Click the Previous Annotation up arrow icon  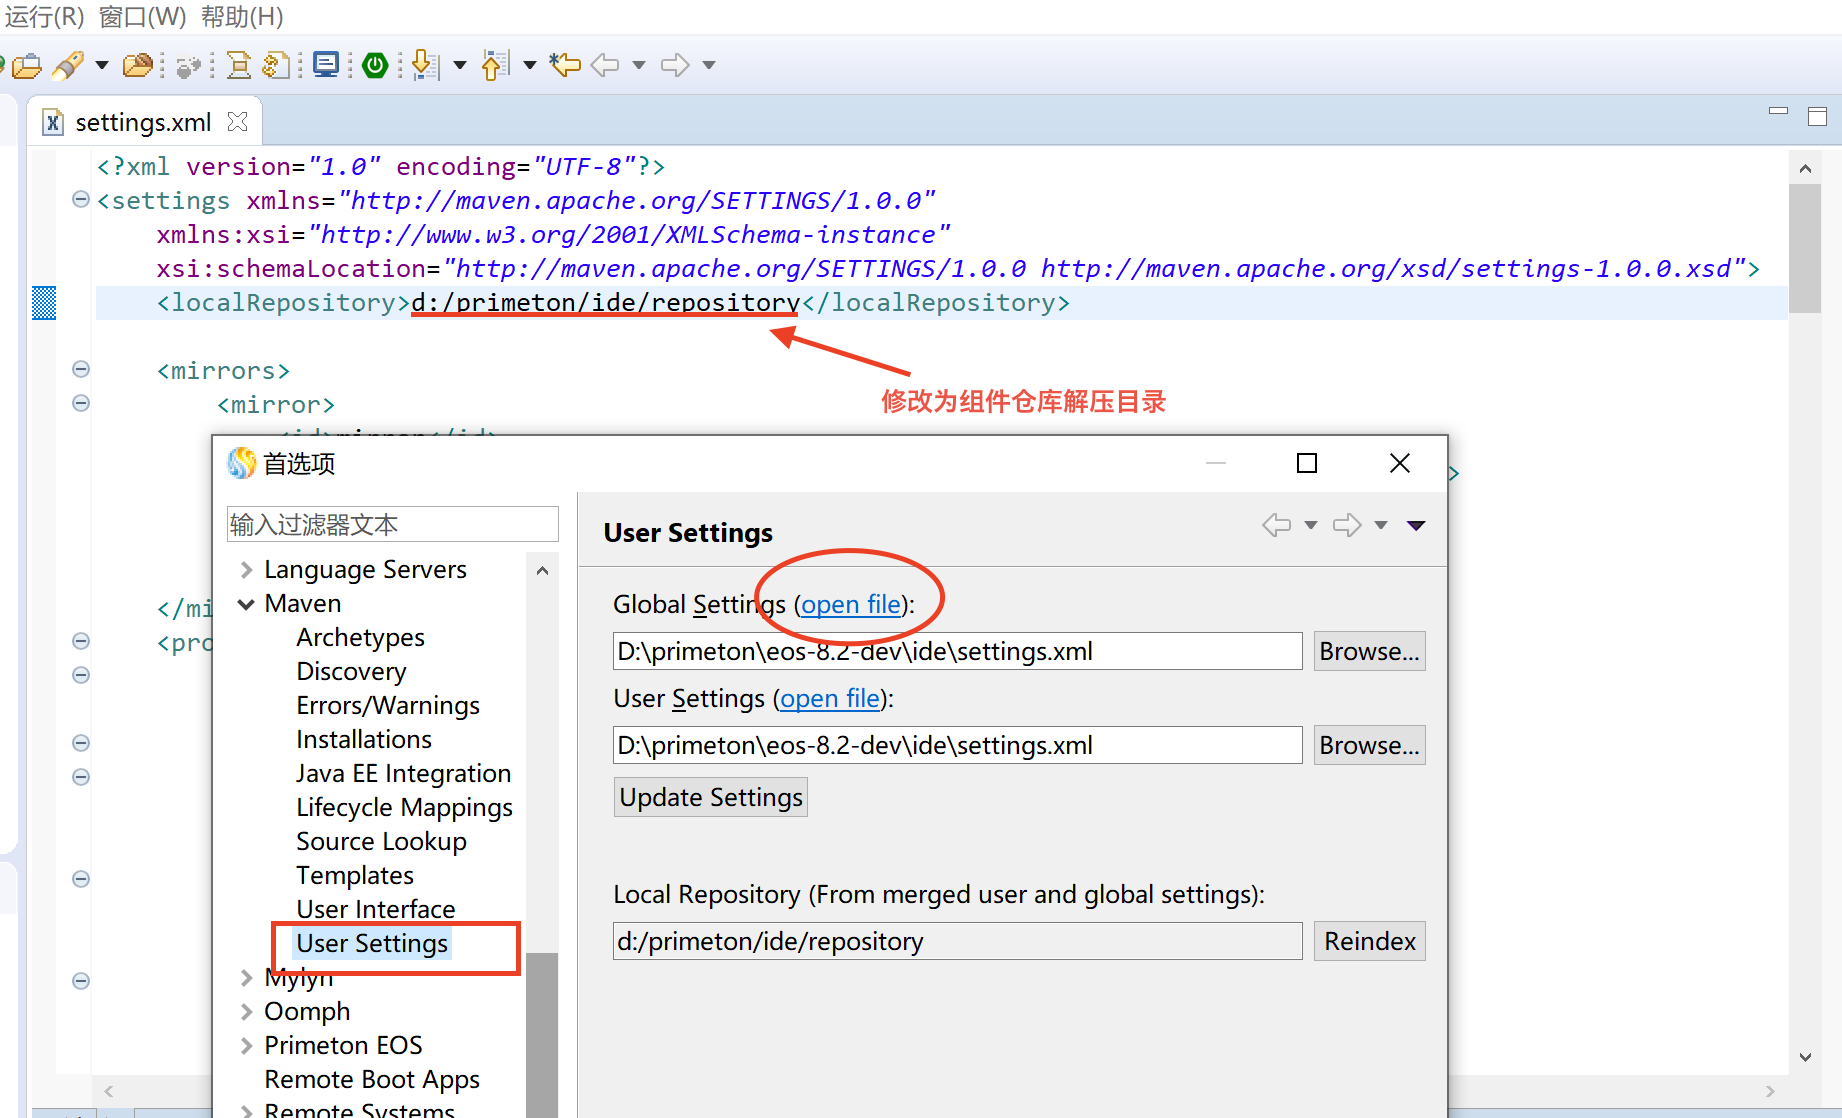pyautogui.click(x=494, y=66)
